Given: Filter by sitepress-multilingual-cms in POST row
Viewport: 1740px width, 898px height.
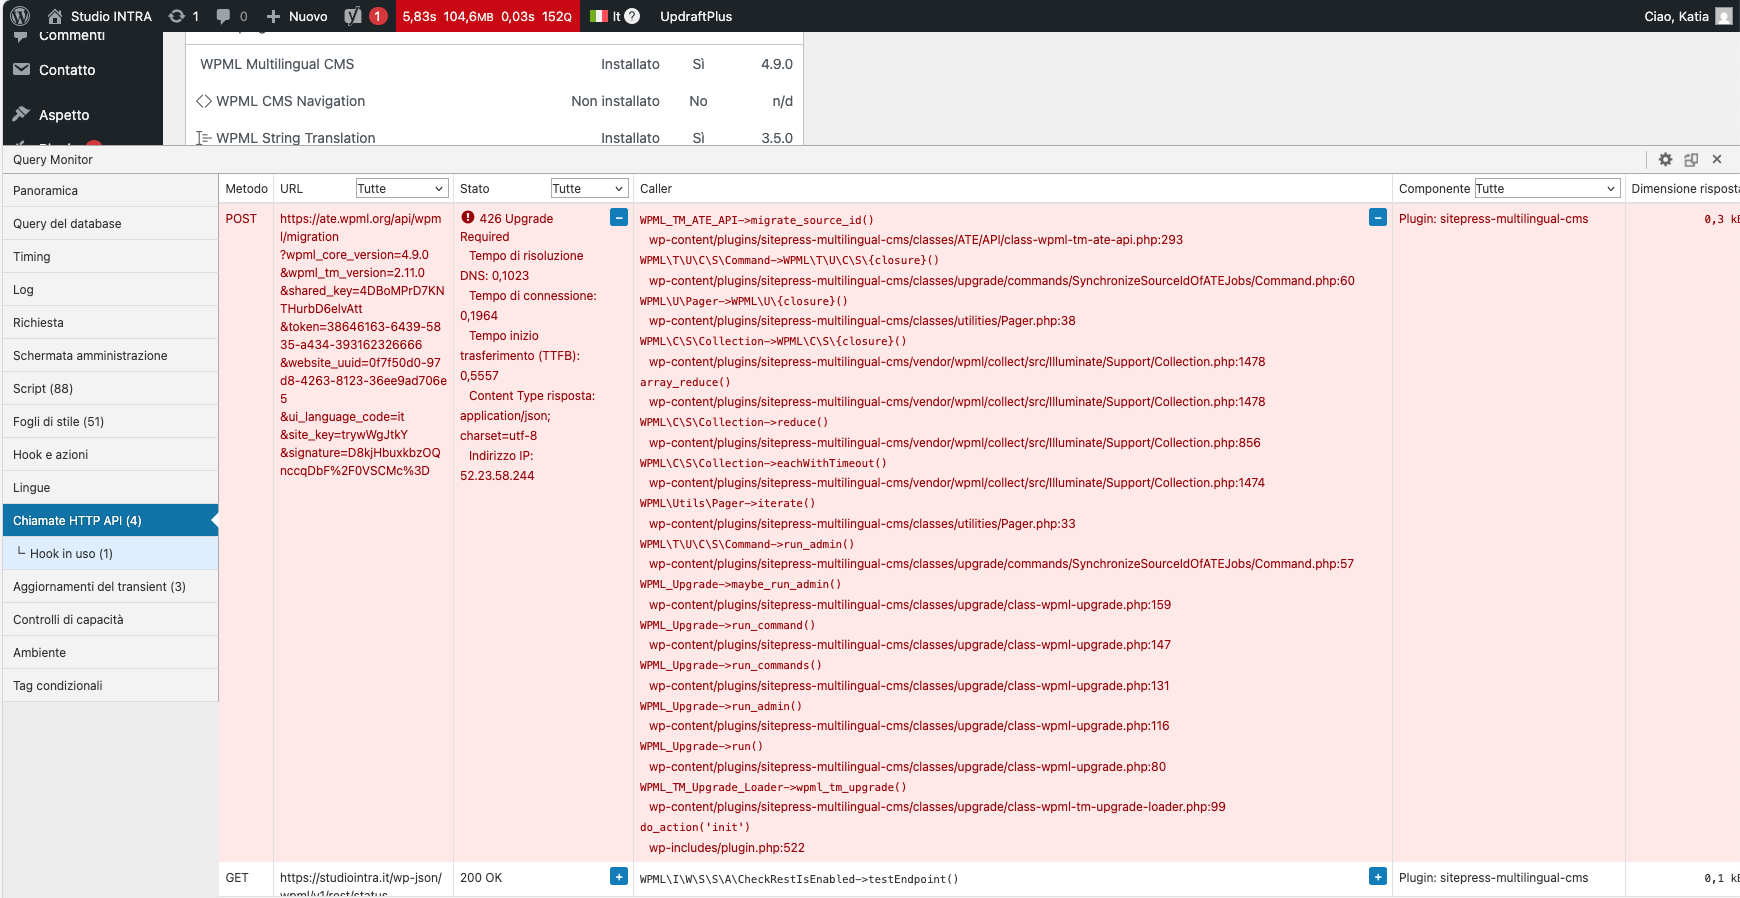Looking at the screenshot, I should pyautogui.click(x=1493, y=218).
